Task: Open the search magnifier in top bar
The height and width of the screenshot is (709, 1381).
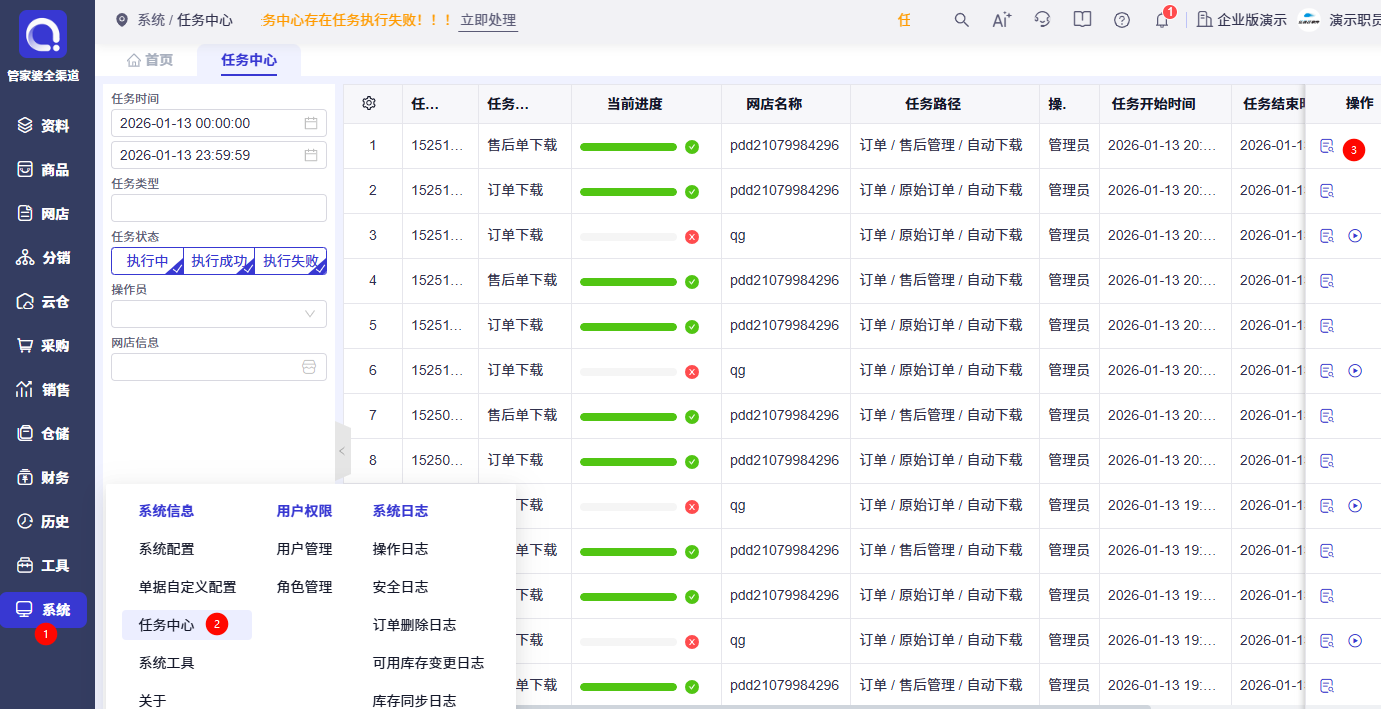Action: [961, 20]
